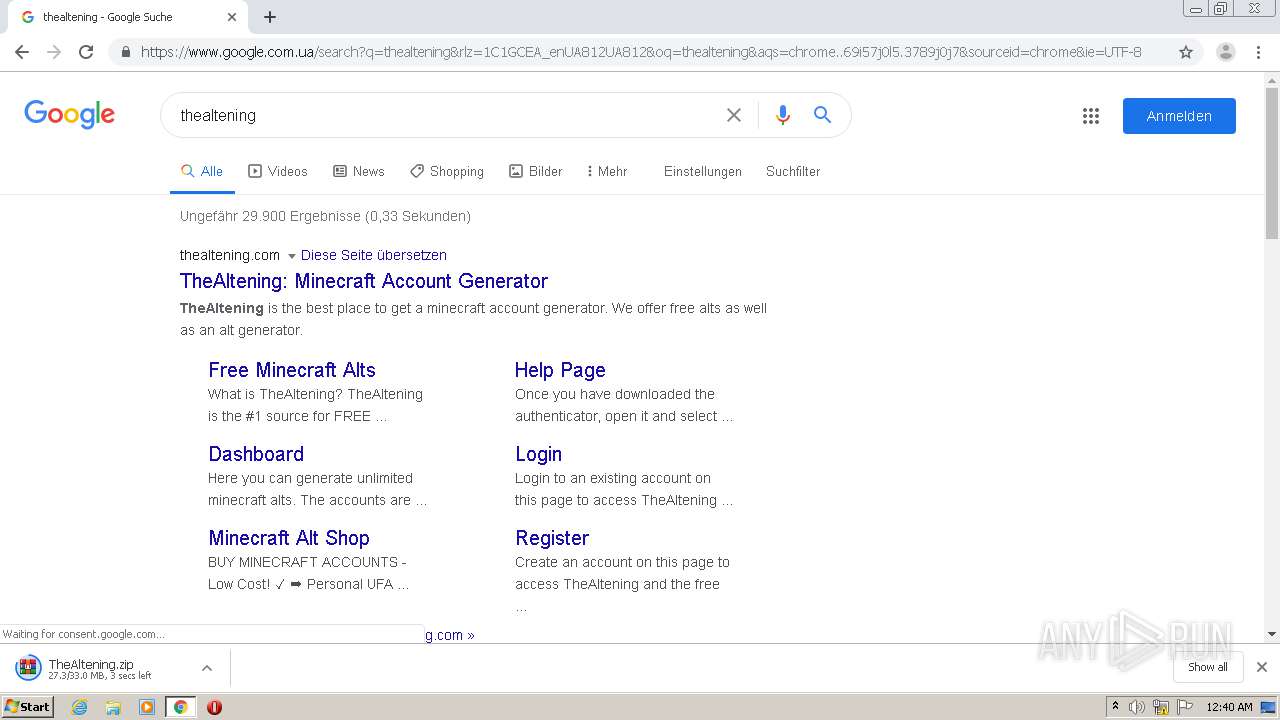Expand the TheAltening.zip download options arrow
This screenshot has width=1280, height=720.
207,668
